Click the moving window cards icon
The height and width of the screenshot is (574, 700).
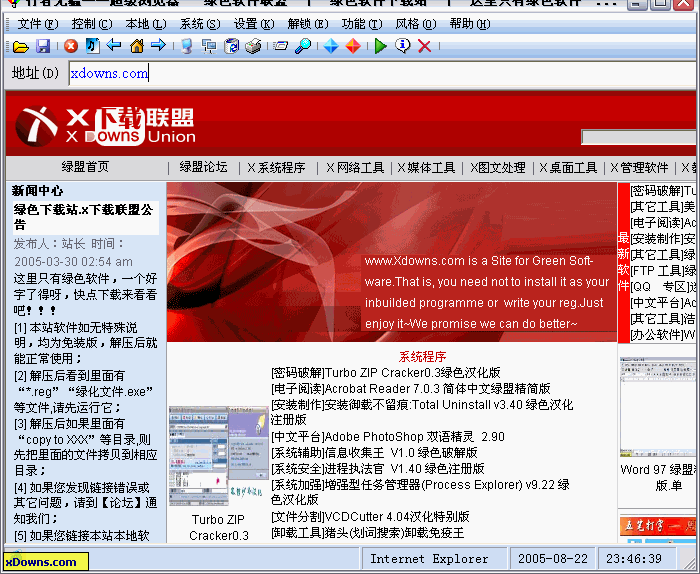pos(280,46)
